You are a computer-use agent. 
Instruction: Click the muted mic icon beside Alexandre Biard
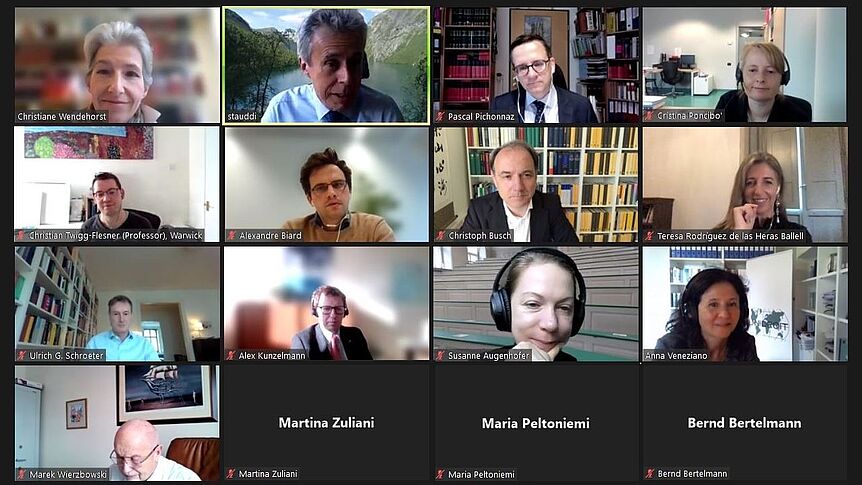click(x=231, y=235)
